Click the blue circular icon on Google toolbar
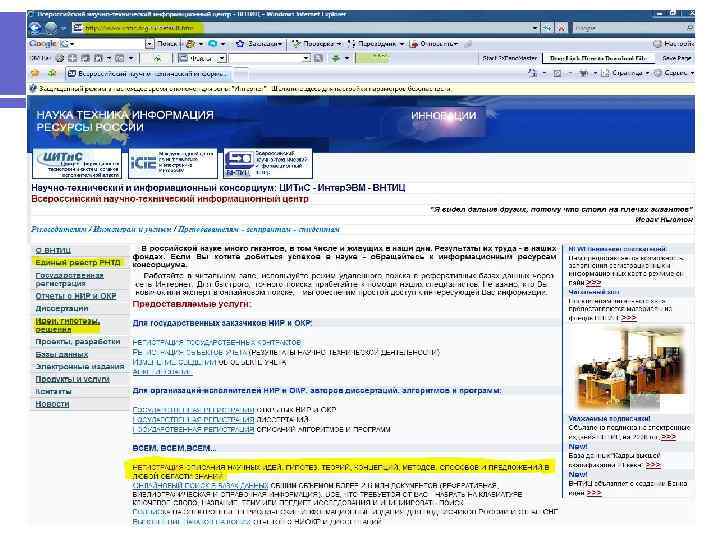Image resolution: width=720 pixels, height=540 pixels. [213, 44]
